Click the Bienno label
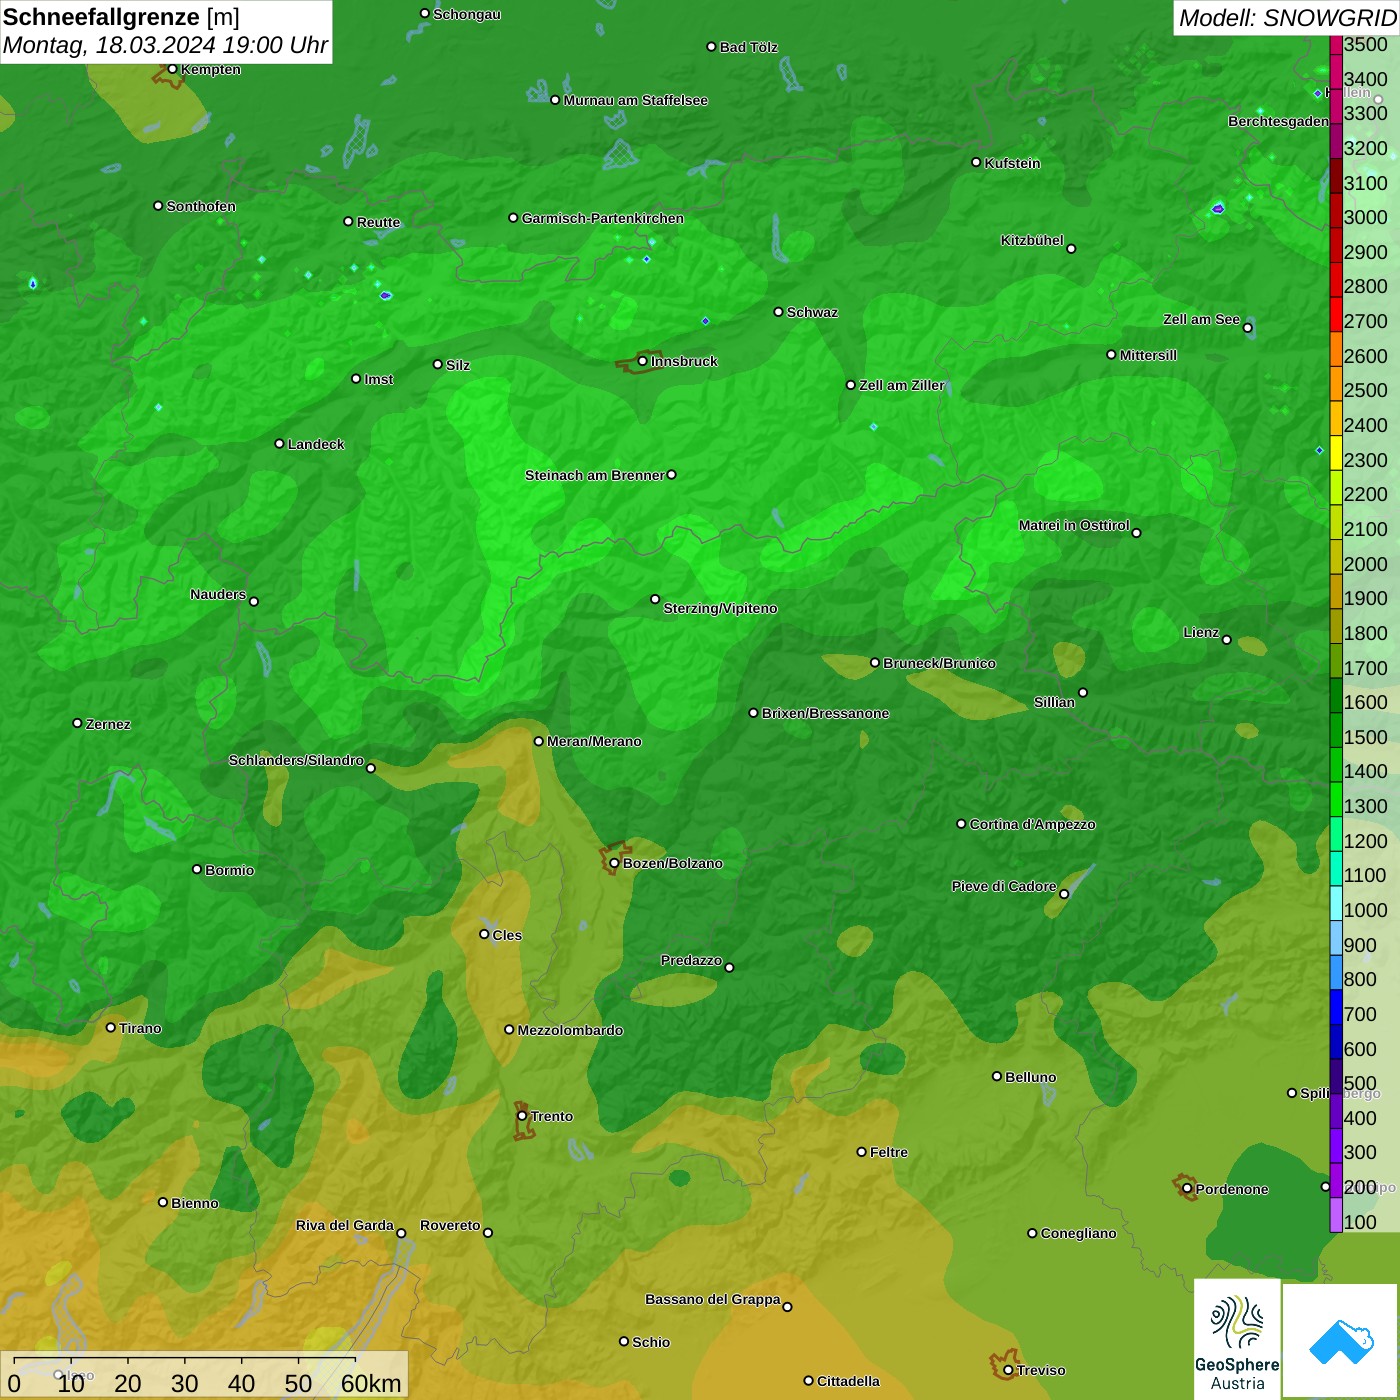Screen dimensions: 1400x1400 pos(194,1203)
